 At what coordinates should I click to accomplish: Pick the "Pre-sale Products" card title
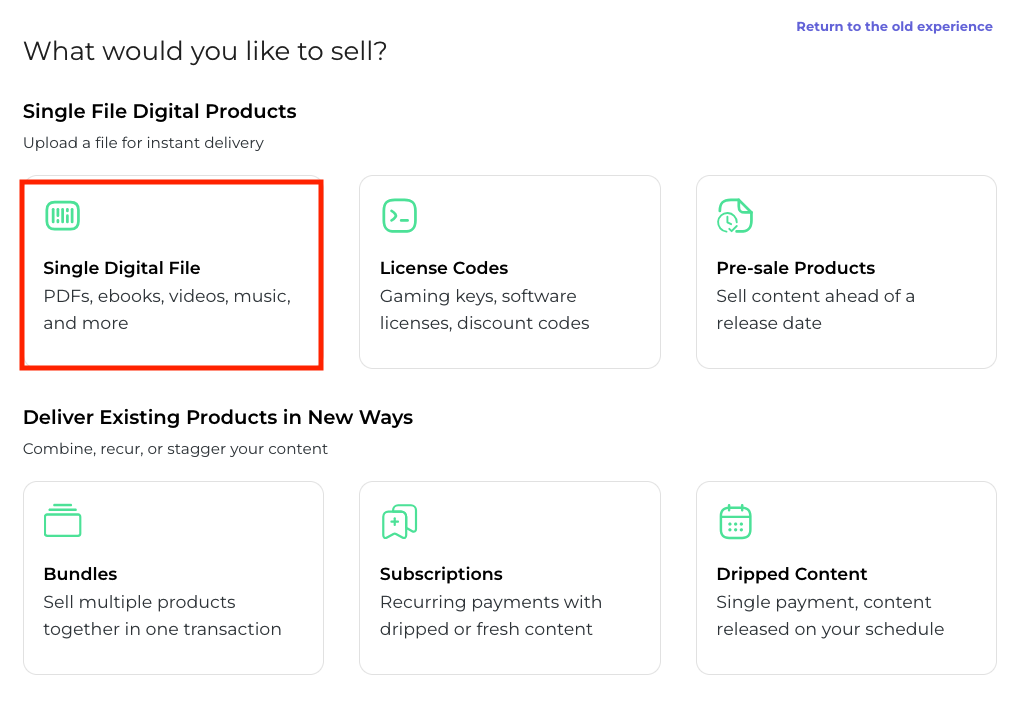(796, 268)
